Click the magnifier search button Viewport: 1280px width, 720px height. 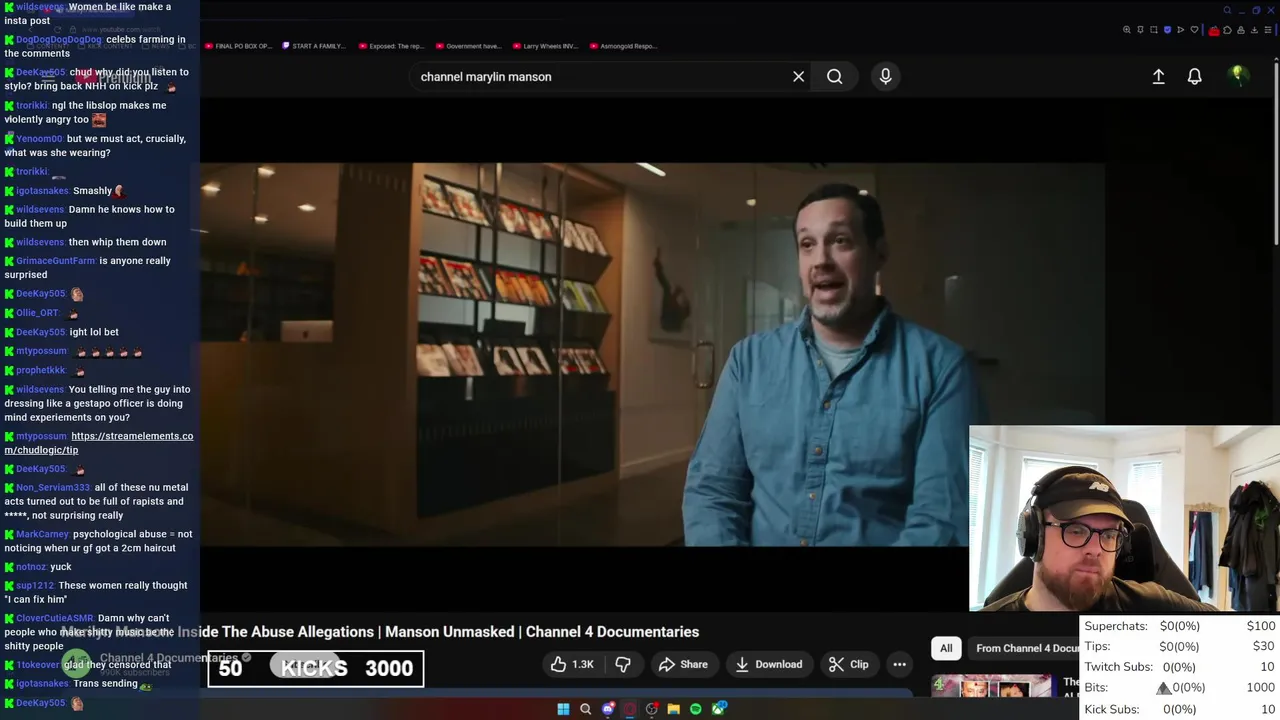click(x=834, y=76)
